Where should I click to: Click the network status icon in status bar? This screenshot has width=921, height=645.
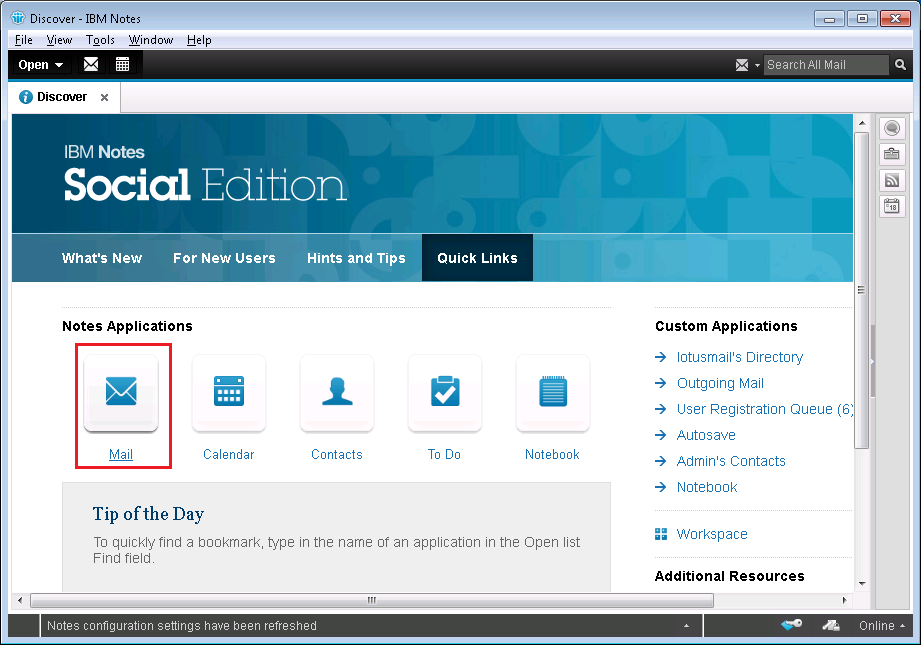(831, 625)
